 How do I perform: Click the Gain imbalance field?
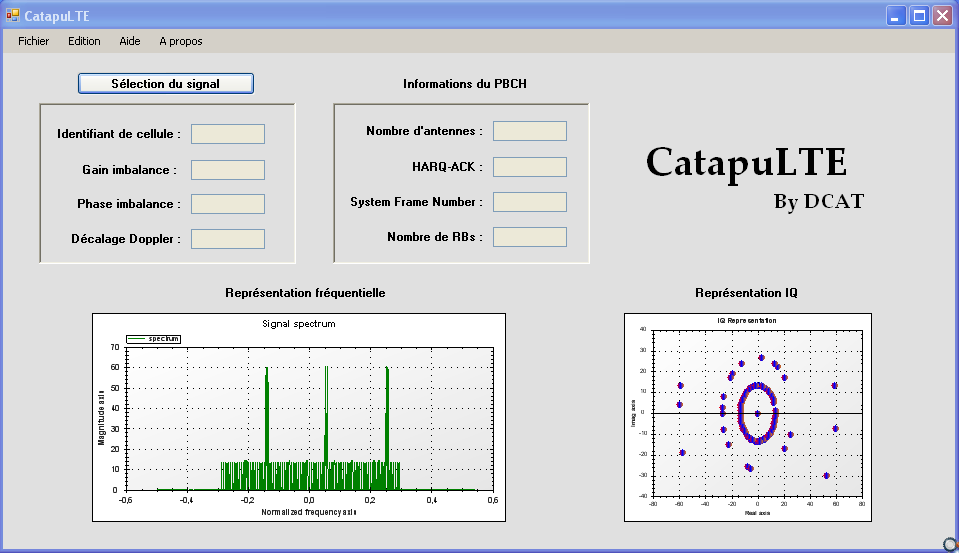coord(228,170)
